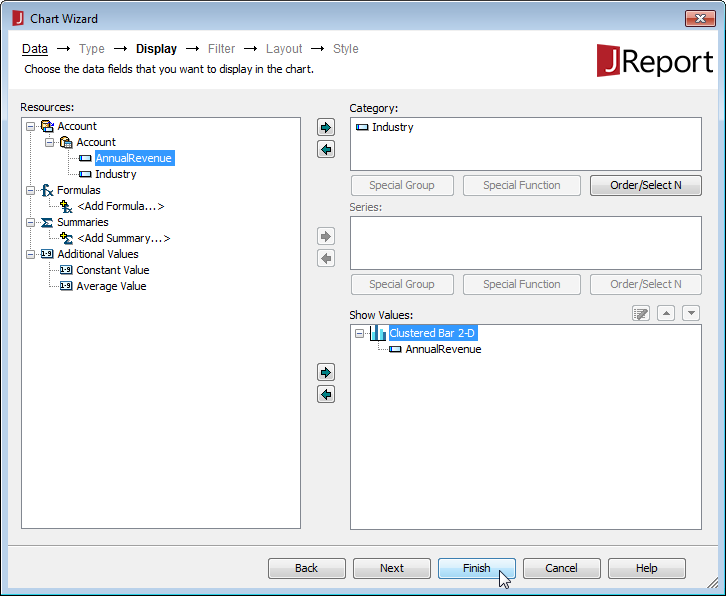This screenshot has width=726, height=596.
Task: Click the edit icon above Show Values
Action: pyautogui.click(x=641, y=314)
